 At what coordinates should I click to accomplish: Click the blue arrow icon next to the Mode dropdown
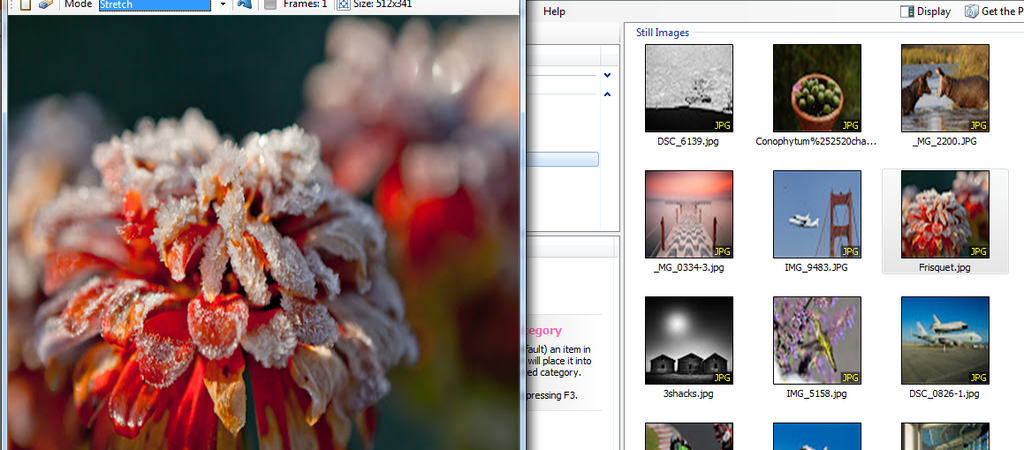tap(245, 4)
